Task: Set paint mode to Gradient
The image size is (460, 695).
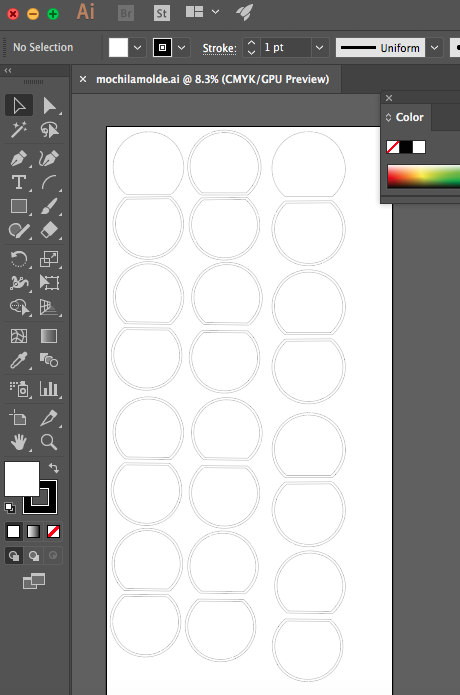Action: tap(34, 531)
